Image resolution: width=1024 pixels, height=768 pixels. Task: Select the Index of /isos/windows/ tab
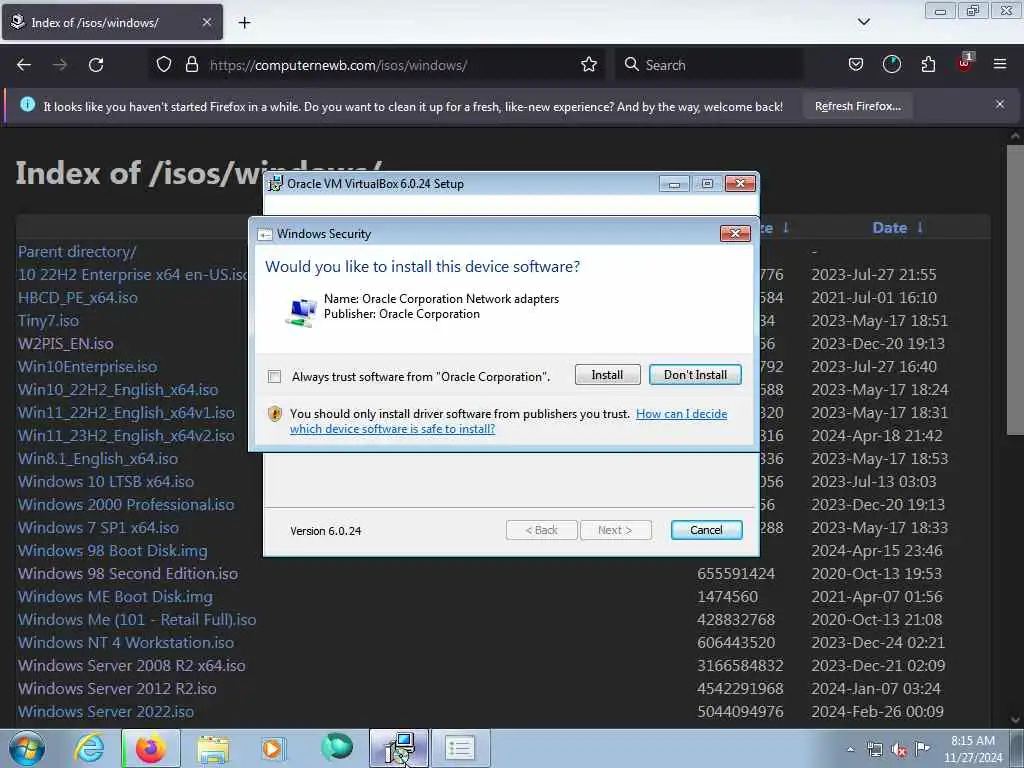(x=112, y=22)
